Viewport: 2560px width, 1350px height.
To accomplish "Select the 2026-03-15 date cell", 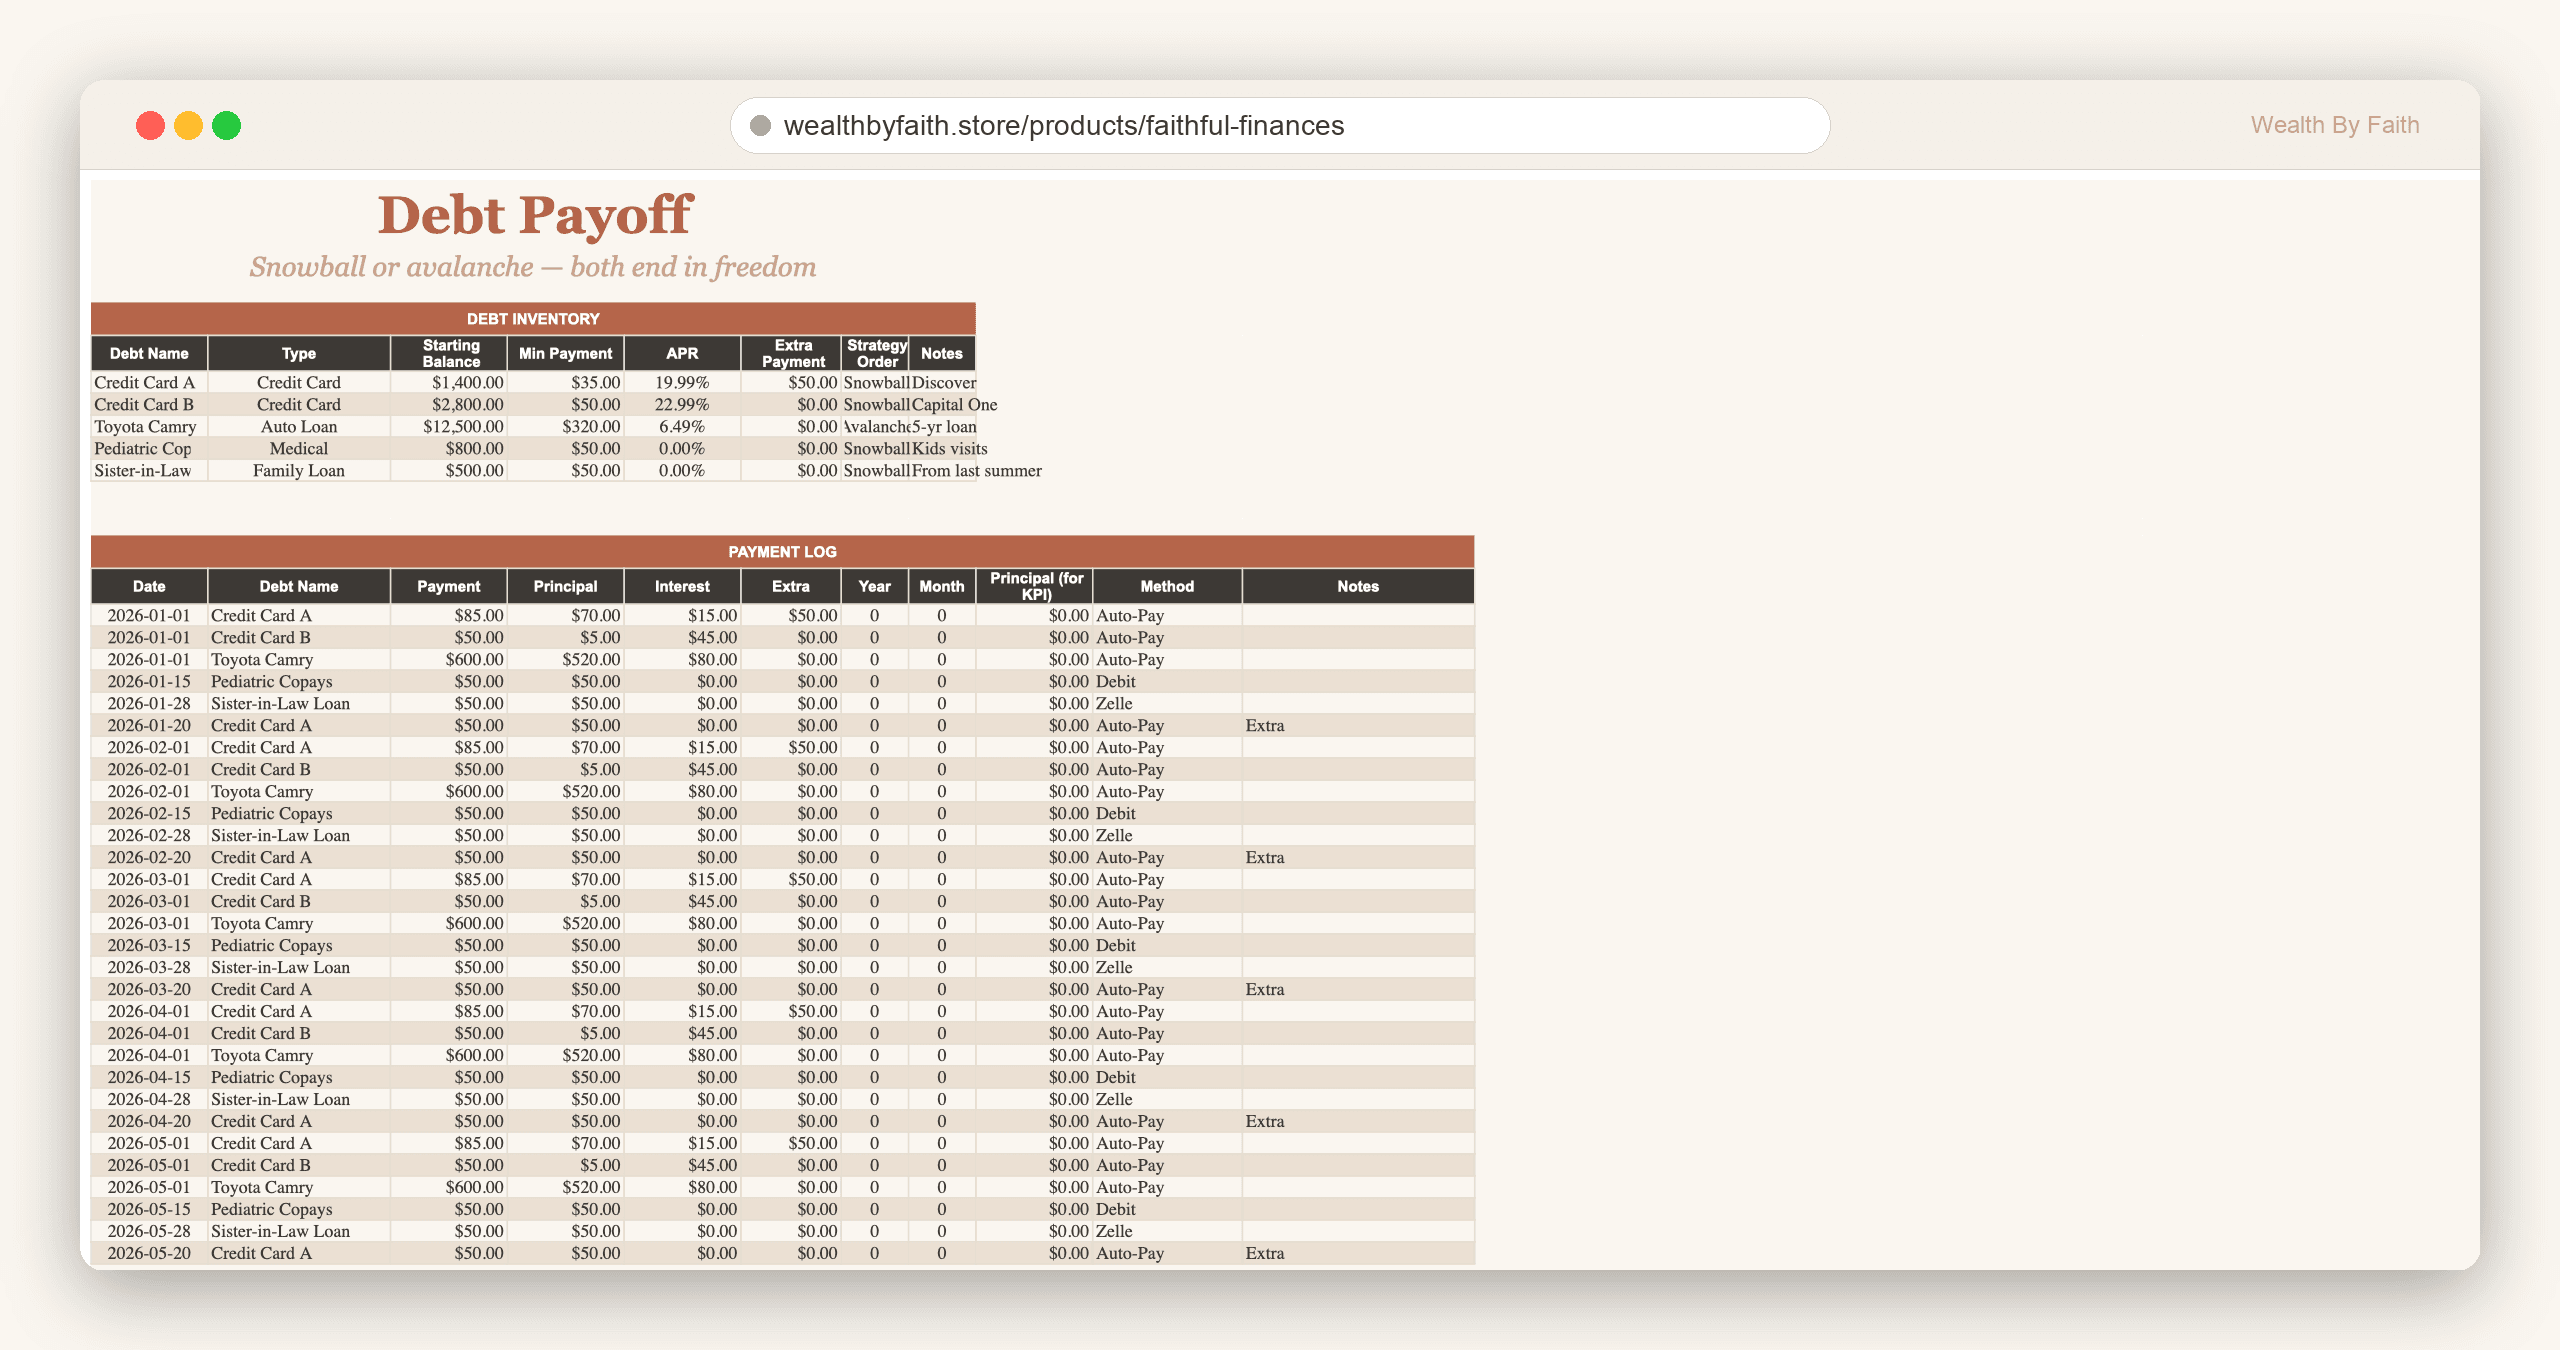I will click(149, 945).
